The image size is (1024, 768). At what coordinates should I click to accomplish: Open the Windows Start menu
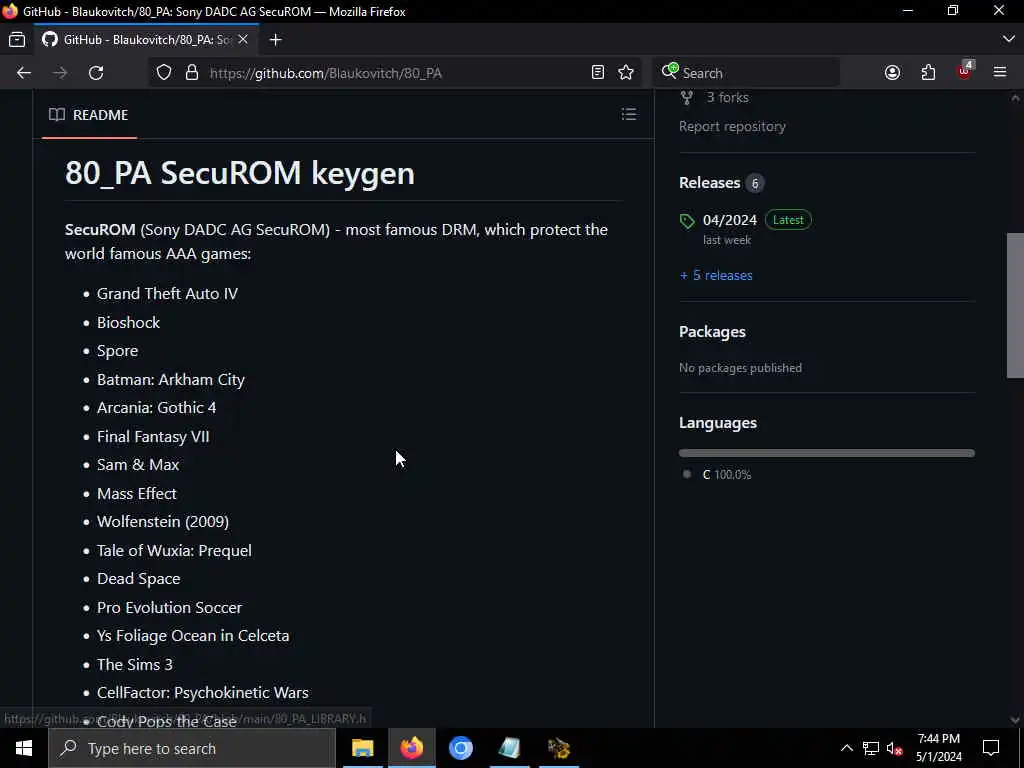tap(24, 748)
